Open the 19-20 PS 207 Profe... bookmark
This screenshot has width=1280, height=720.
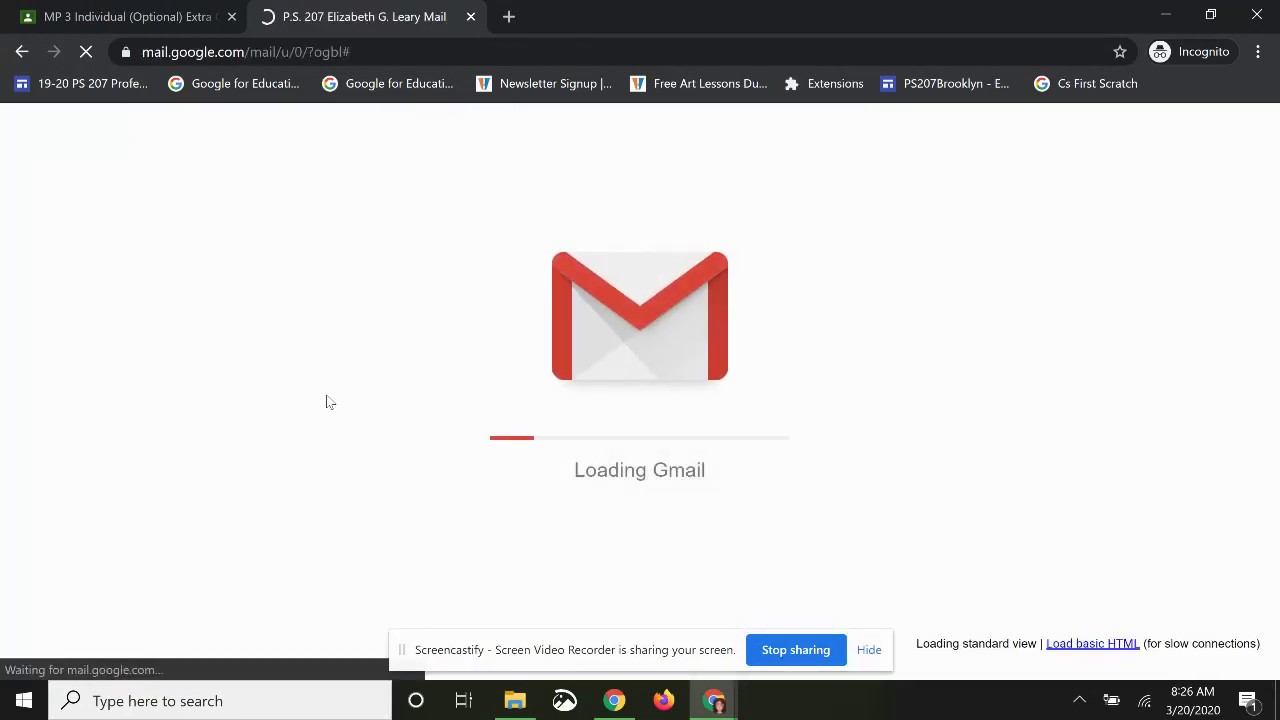pos(81,84)
